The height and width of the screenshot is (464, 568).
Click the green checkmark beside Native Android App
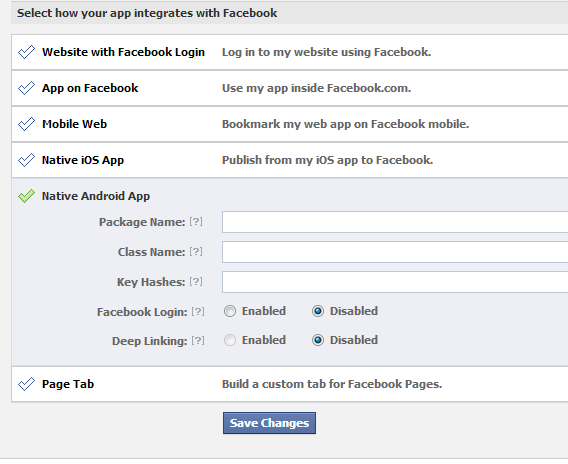26,196
